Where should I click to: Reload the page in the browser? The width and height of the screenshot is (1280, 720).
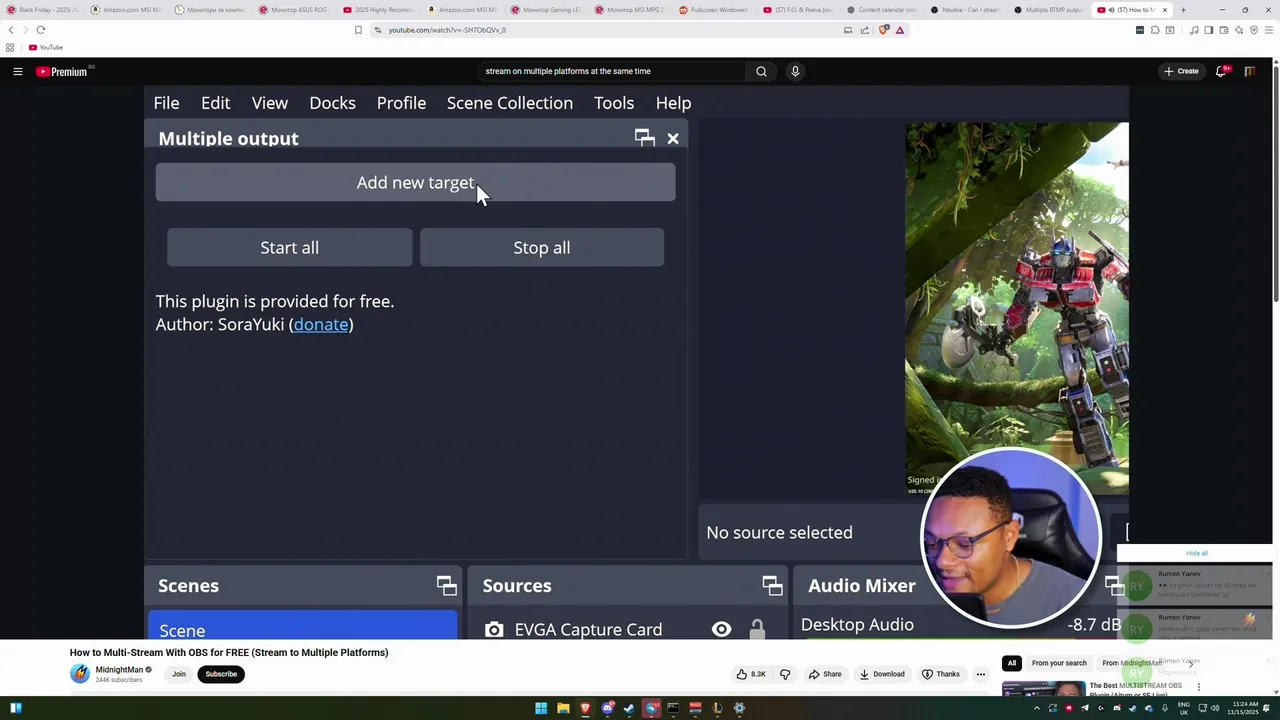pyautogui.click(x=41, y=30)
